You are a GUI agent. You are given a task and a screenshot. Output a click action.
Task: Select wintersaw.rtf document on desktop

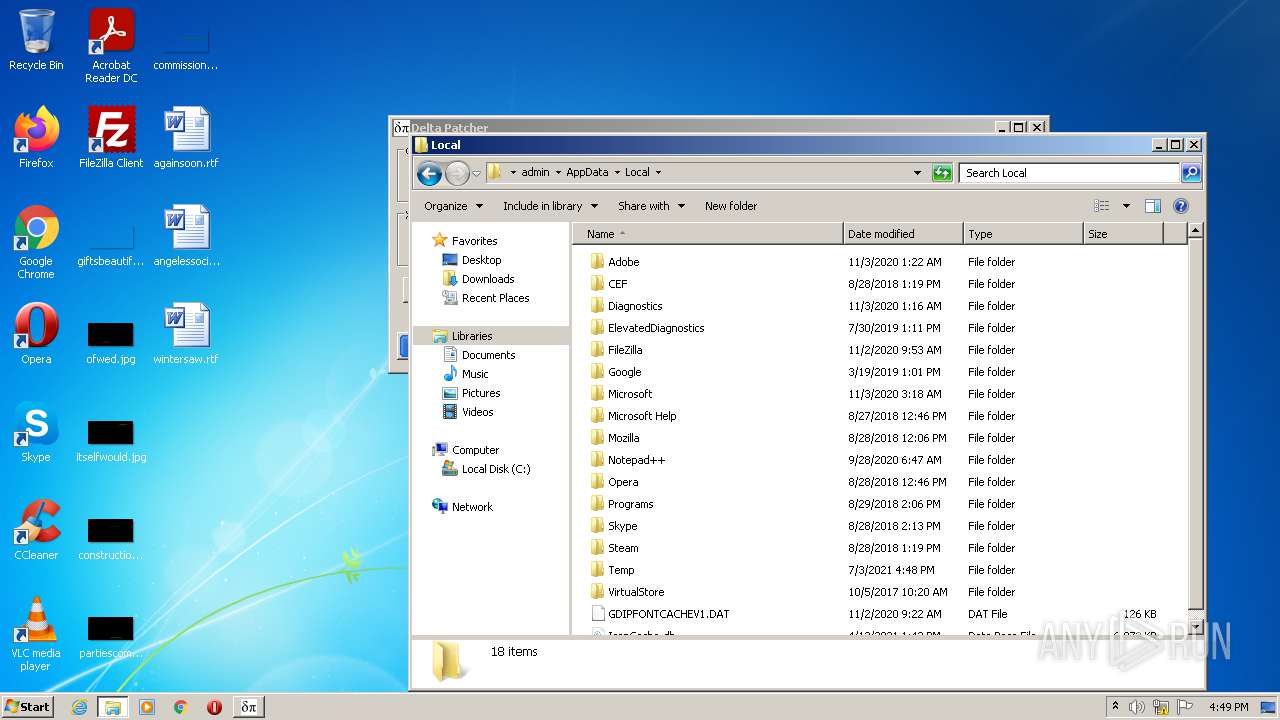coord(186,334)
